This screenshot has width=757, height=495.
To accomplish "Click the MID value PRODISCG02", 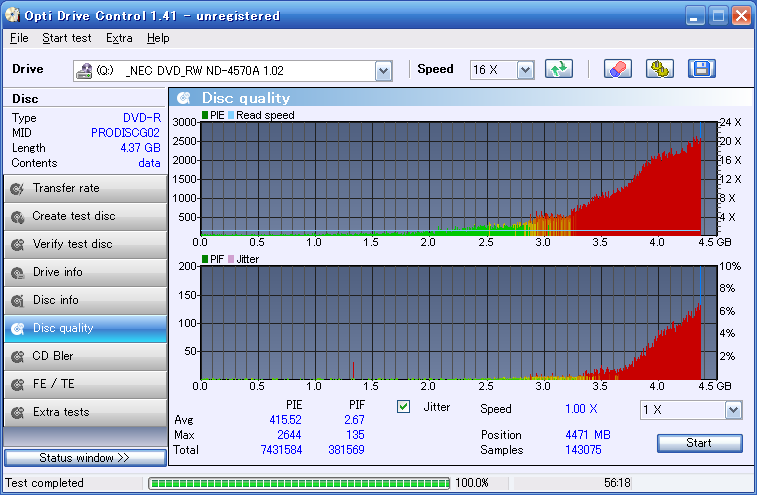I will coord(125,133).
